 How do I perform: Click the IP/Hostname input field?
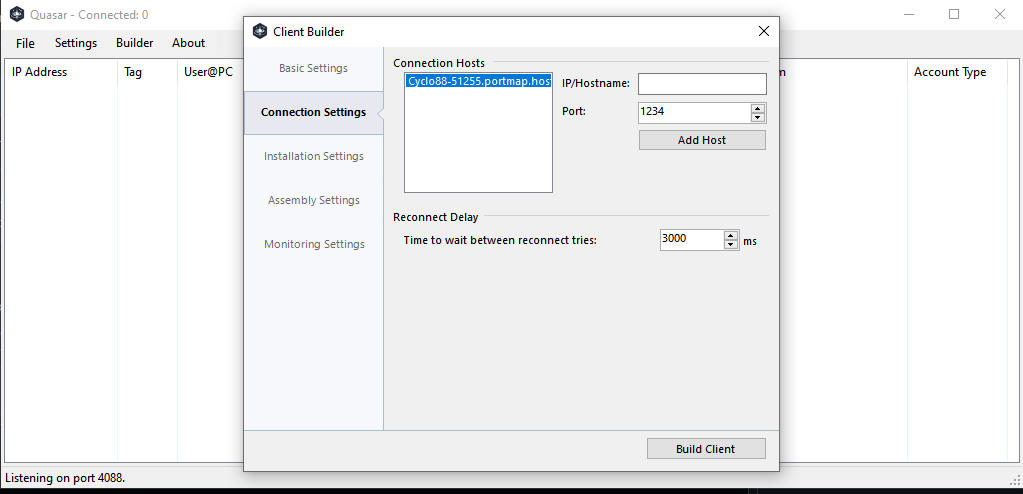702,84
